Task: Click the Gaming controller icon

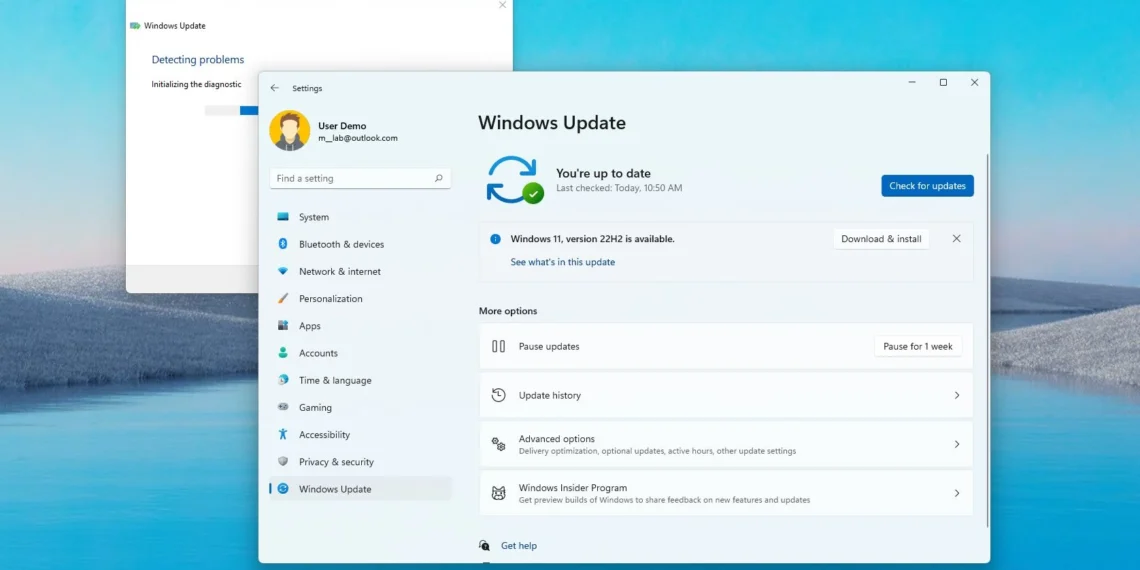Action: coord(283,407)
